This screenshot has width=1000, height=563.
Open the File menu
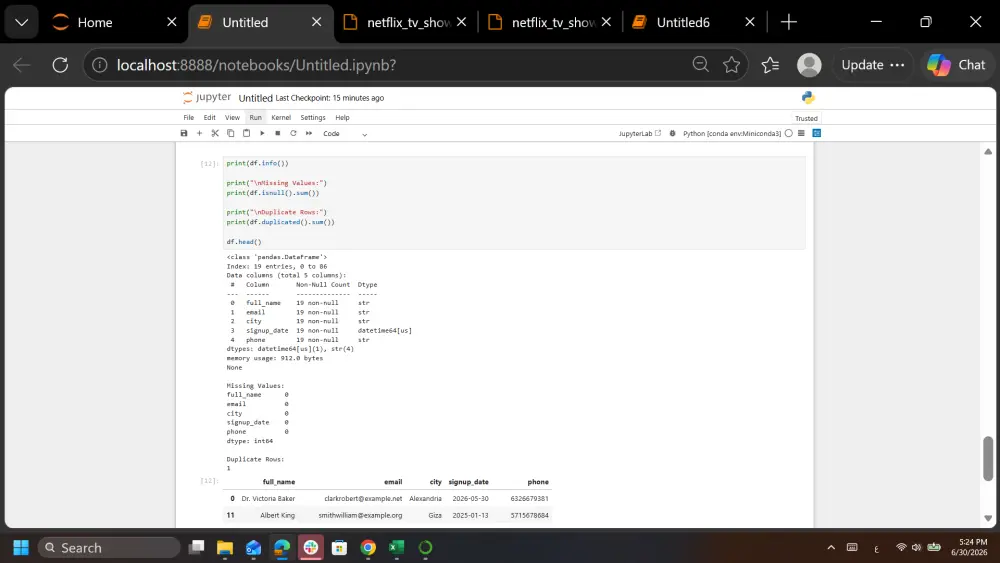click(x=189, y=117)
